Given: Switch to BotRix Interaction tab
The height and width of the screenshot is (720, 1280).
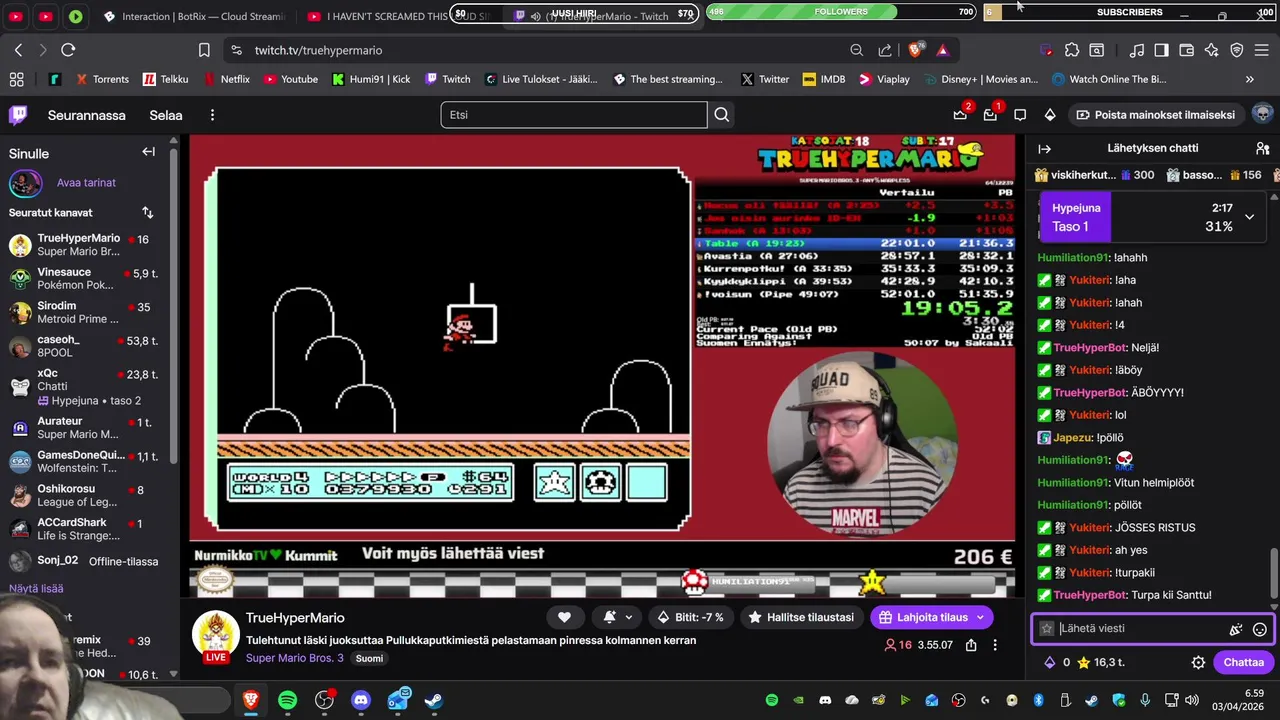Looking at the screenshot, I should click(195, 16).
